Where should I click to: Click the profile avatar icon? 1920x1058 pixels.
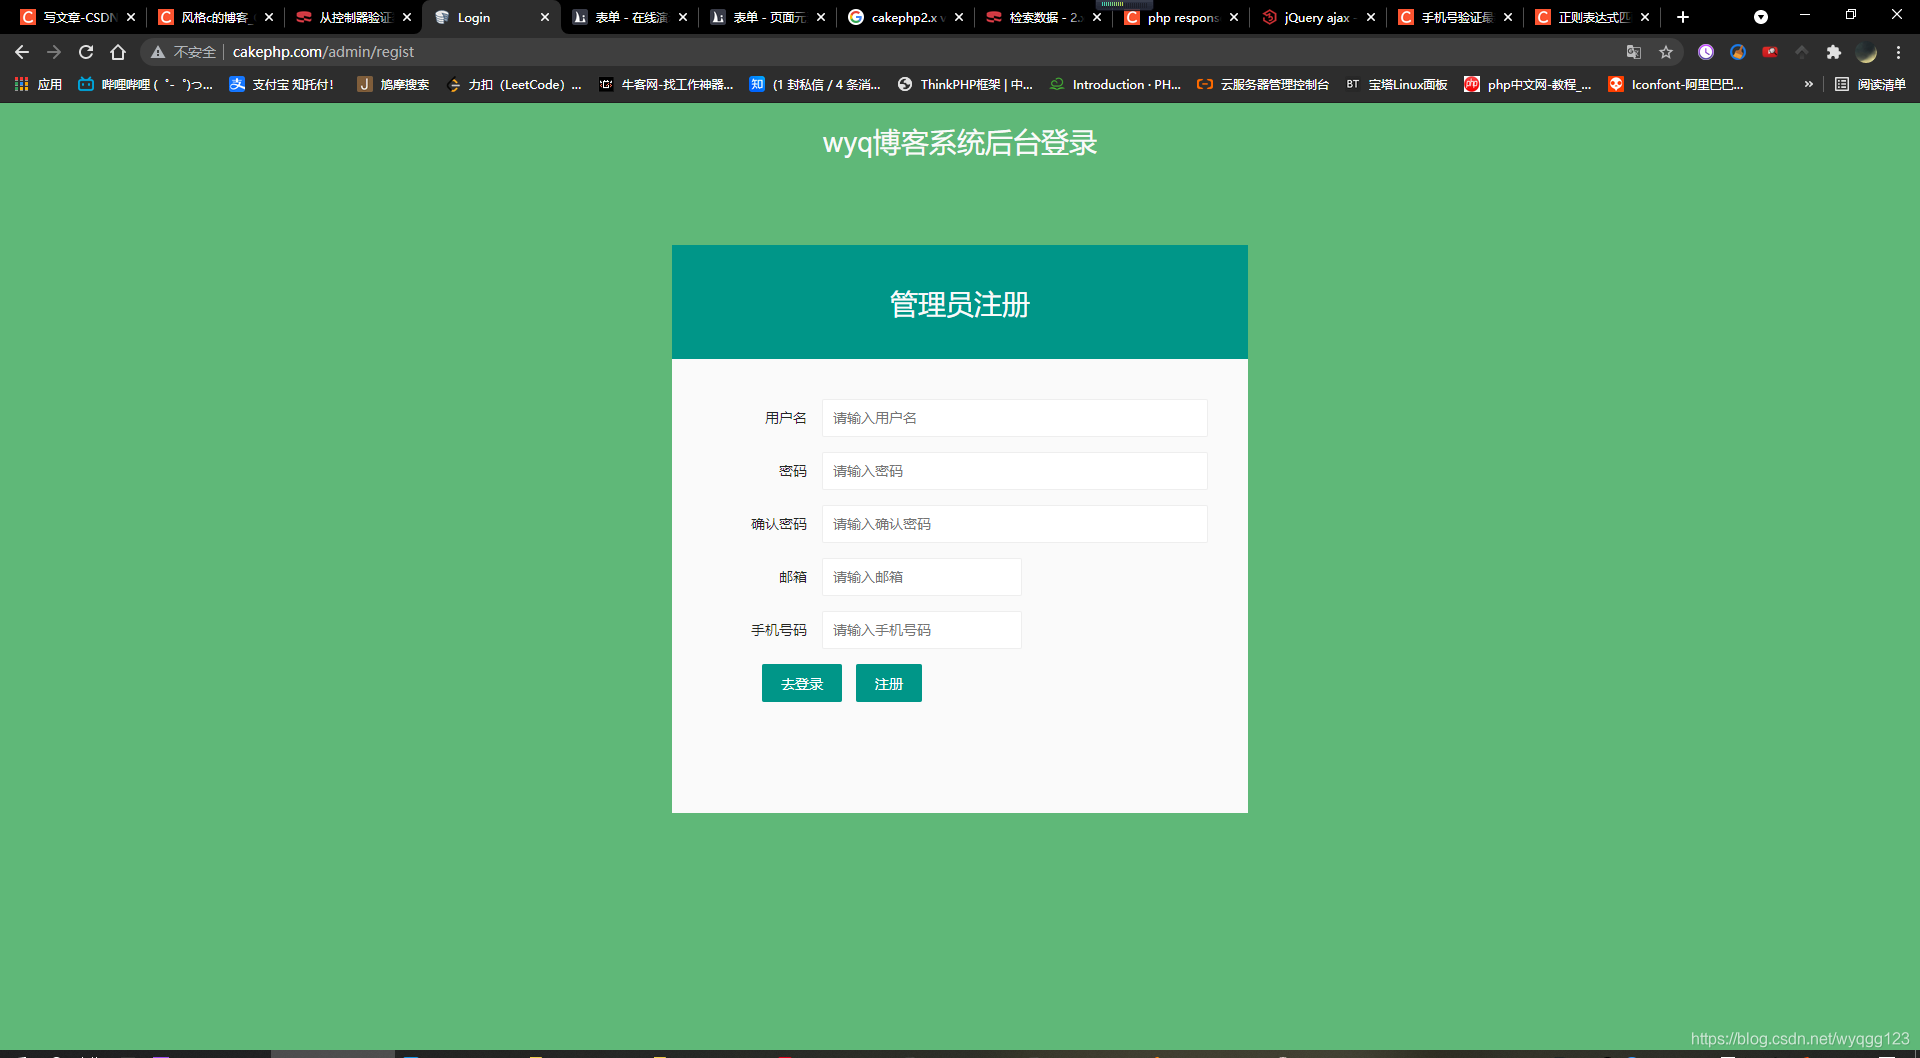coord(1866,52)
